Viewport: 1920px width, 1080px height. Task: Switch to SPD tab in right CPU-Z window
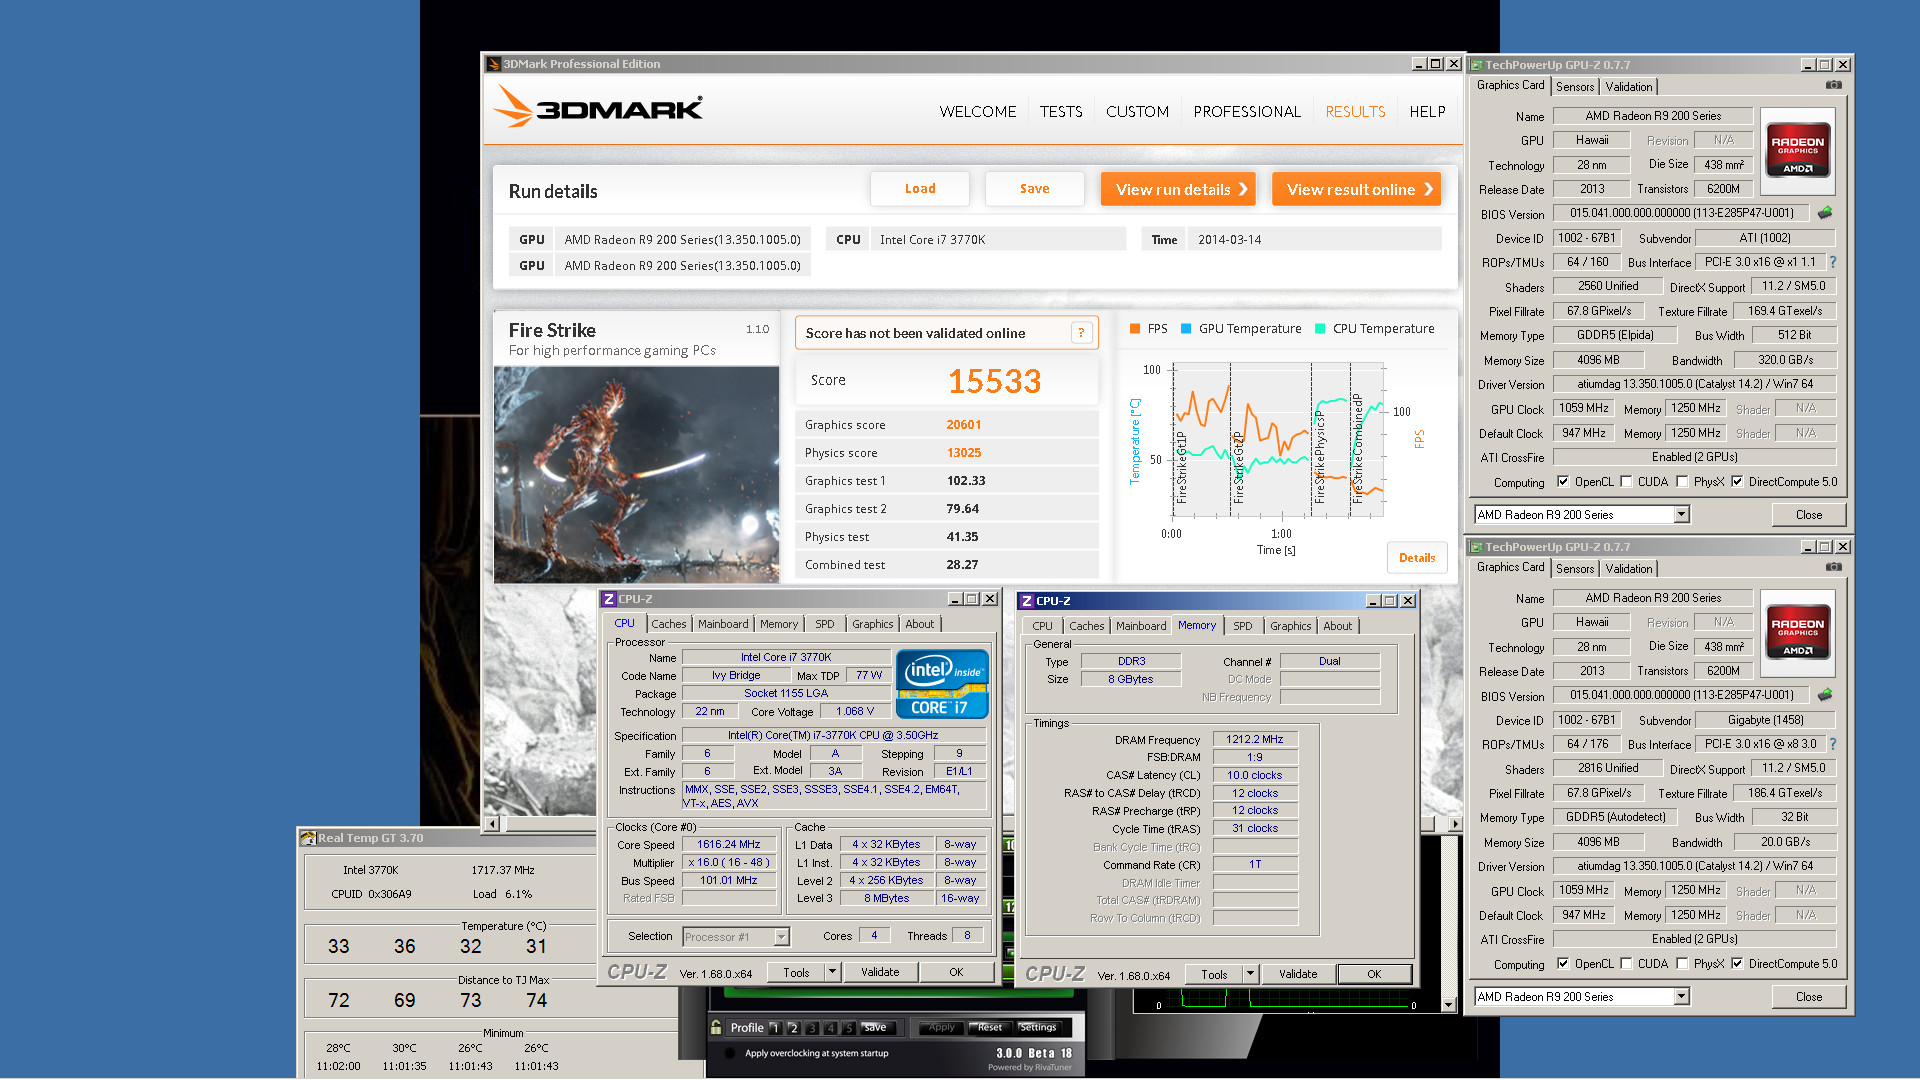(1242, 626)
